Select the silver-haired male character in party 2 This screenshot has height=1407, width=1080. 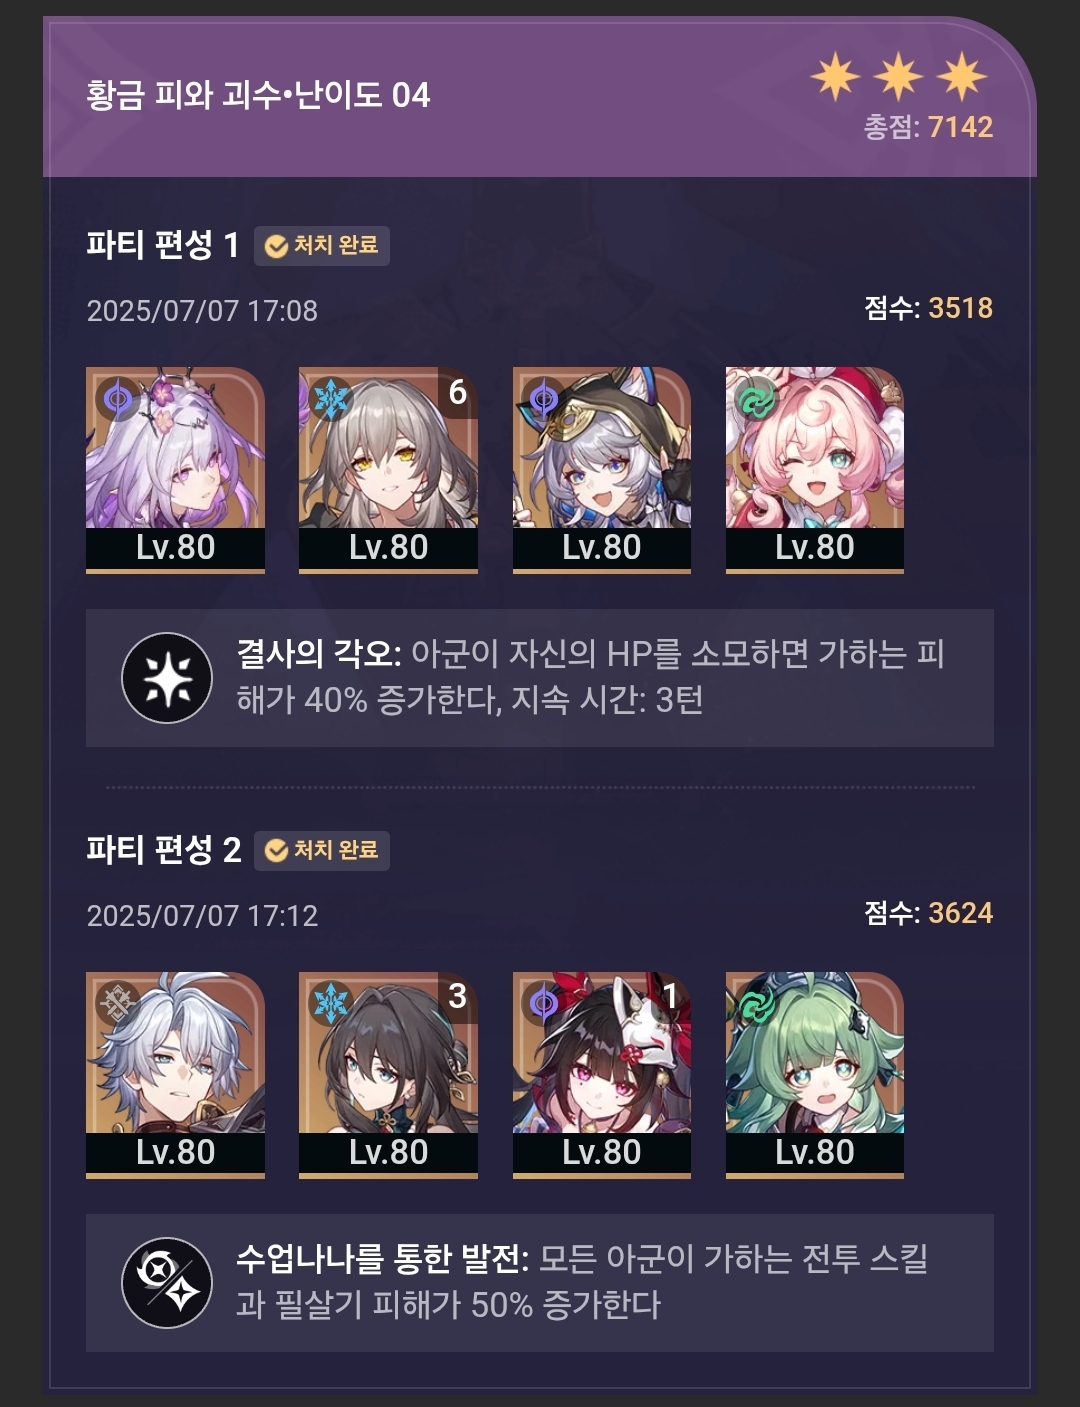[175, 1074]
